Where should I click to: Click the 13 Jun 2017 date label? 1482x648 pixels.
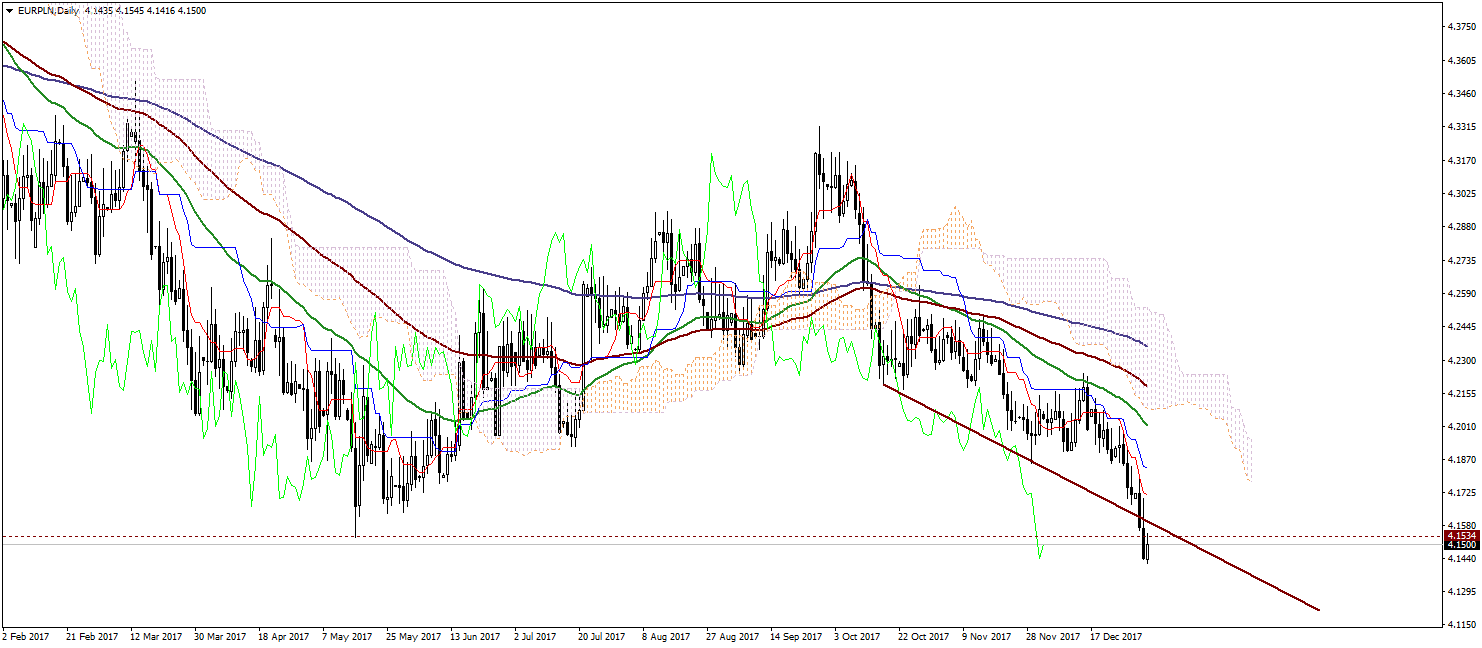coord(475,636)
